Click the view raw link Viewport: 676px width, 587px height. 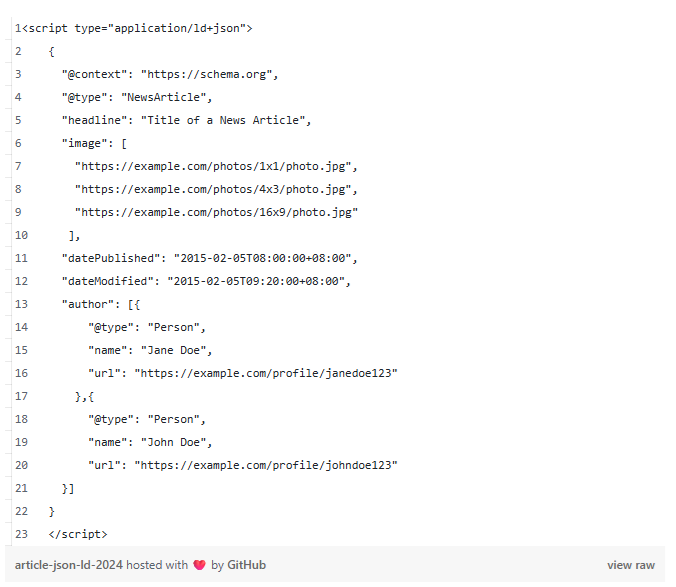(631, 565)
